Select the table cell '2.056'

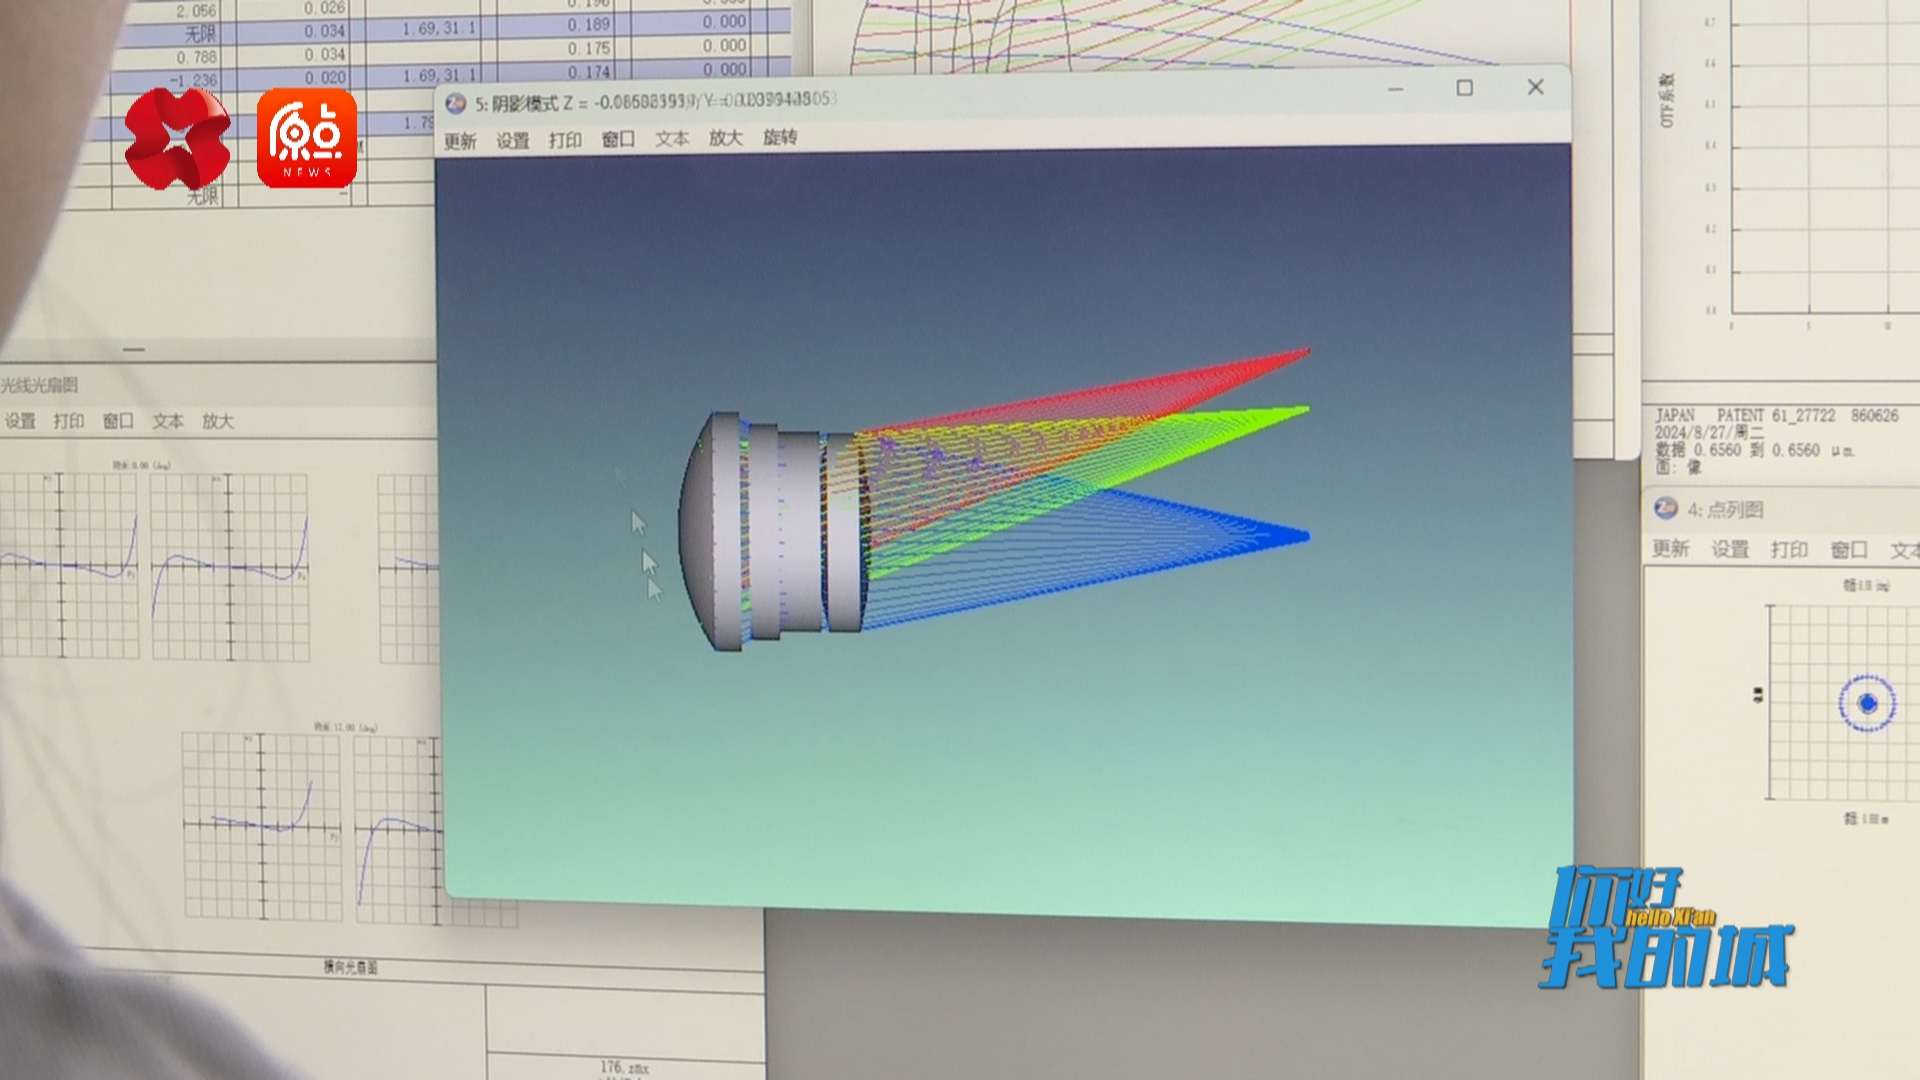point(196,11)
